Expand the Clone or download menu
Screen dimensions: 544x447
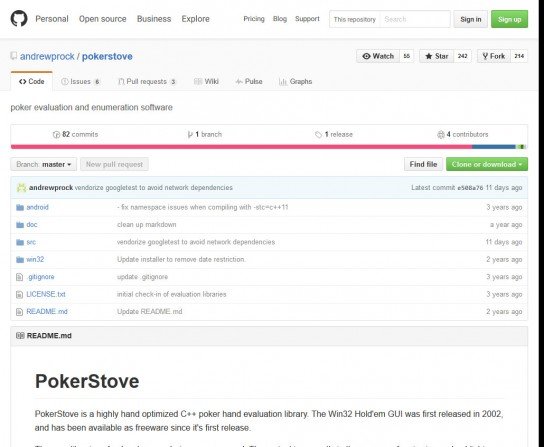(487, 164)
